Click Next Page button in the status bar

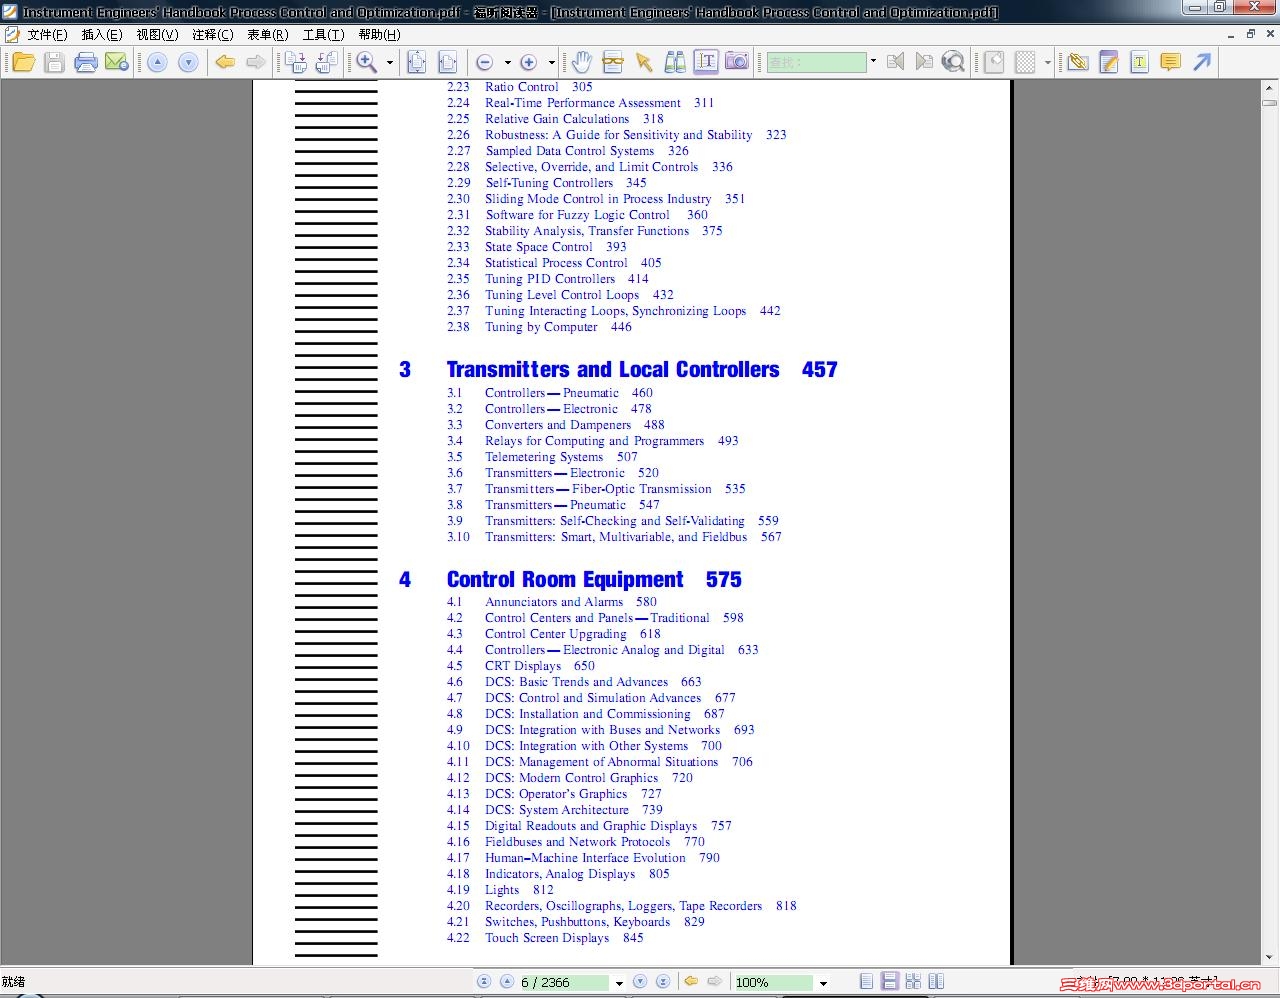coord(640,982)
